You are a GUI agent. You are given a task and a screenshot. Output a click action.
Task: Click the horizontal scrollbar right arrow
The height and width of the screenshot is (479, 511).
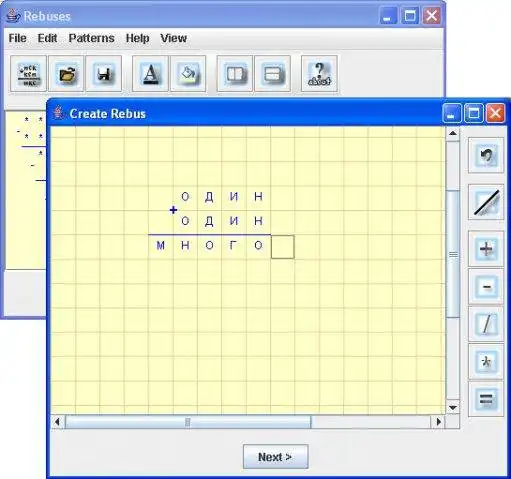click(x=438, y=422)
